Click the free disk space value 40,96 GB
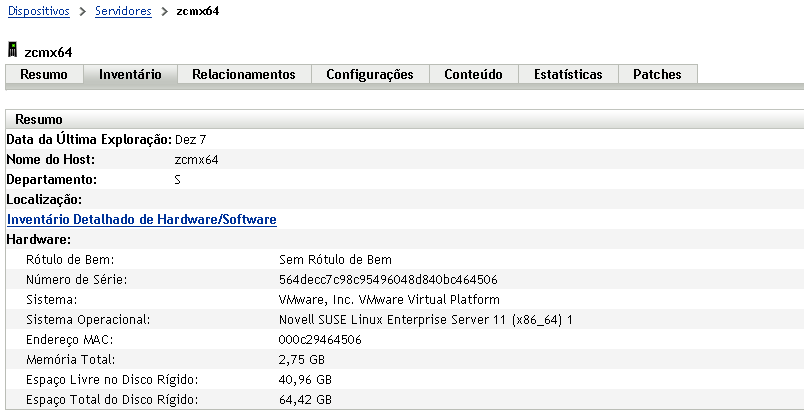This screenshot has width=804, height=410. tap(305, 379)
